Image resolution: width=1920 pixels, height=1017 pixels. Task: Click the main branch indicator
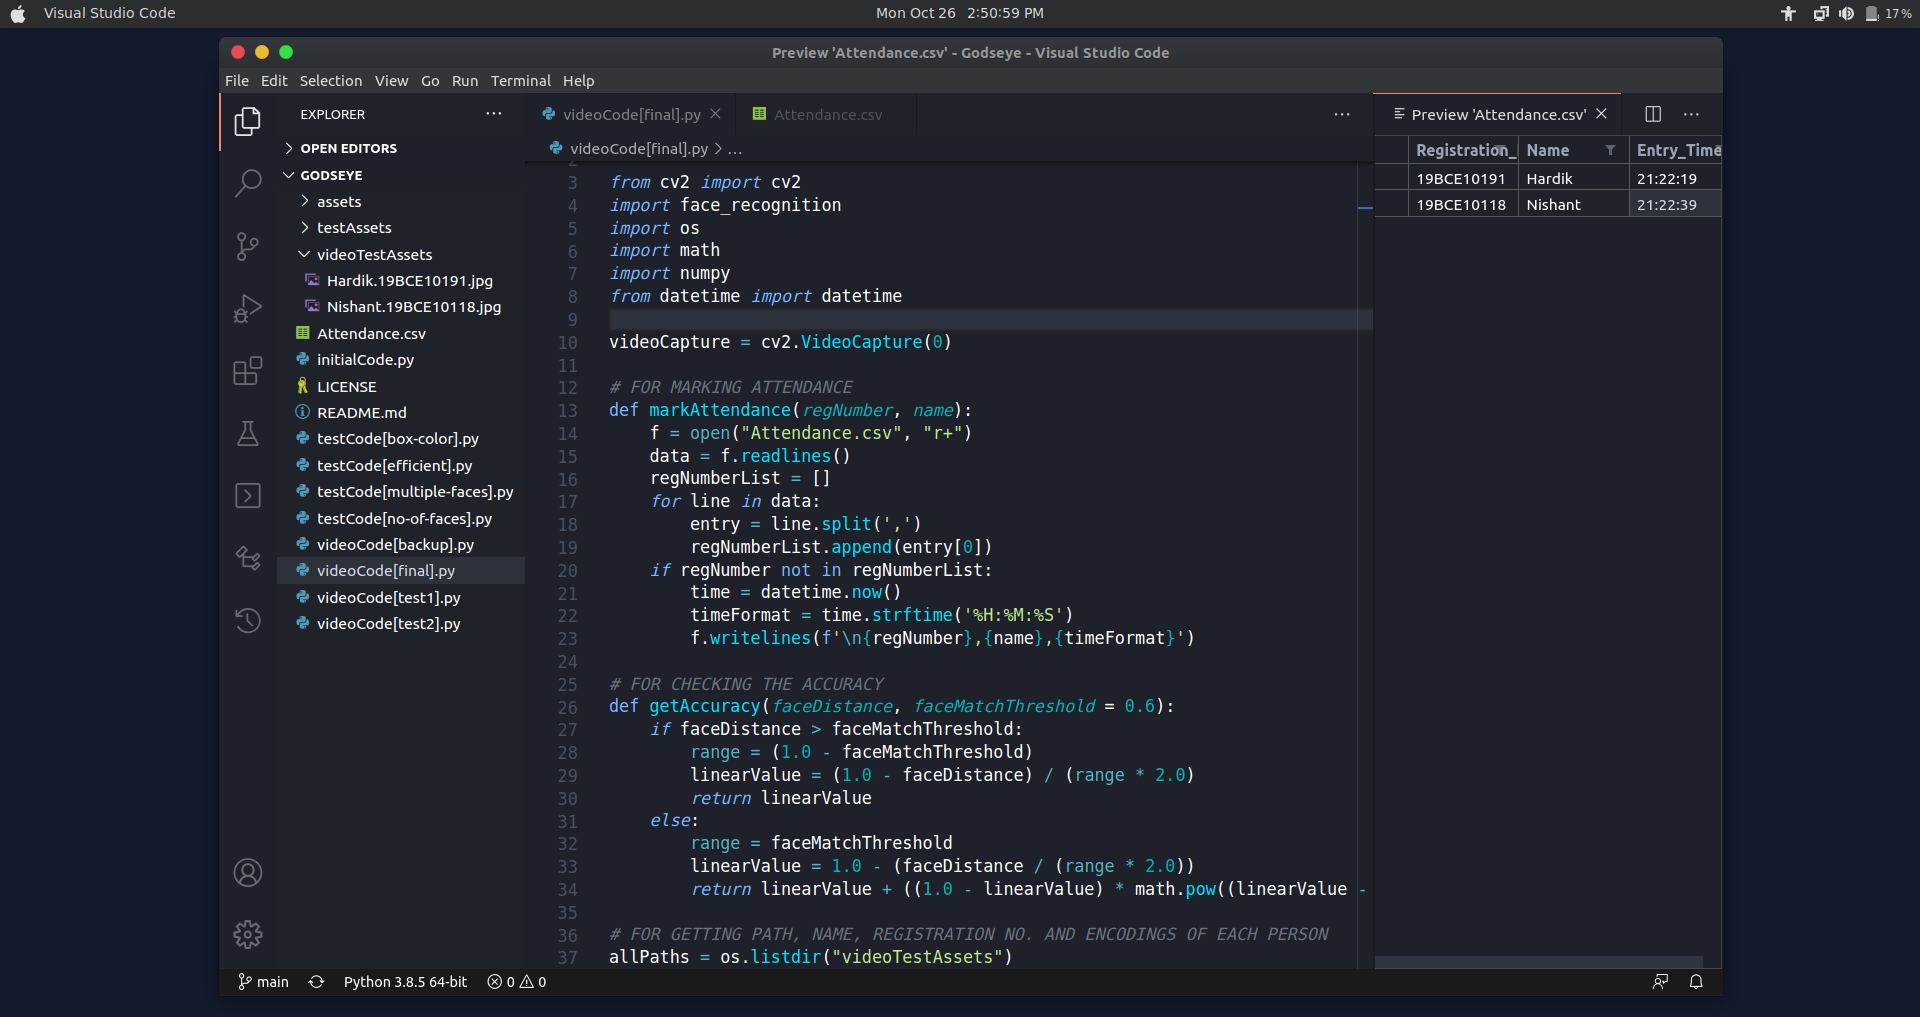(x=263, y=982)
